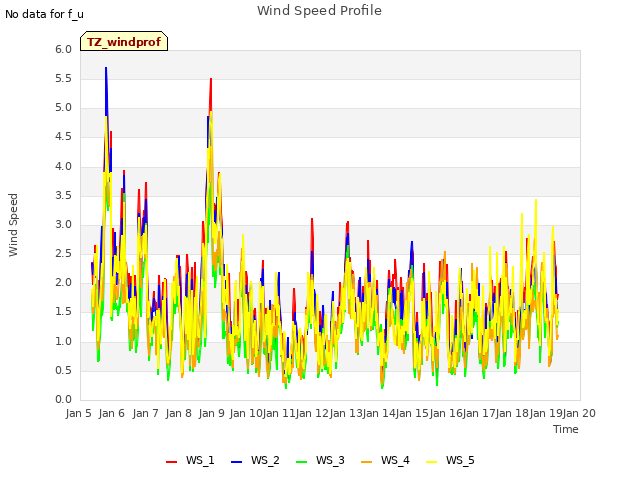Viewport: 640px width, 480px height.
Task: Click the 5.5 y-axis tick label
Action: [x=63, y=78]
